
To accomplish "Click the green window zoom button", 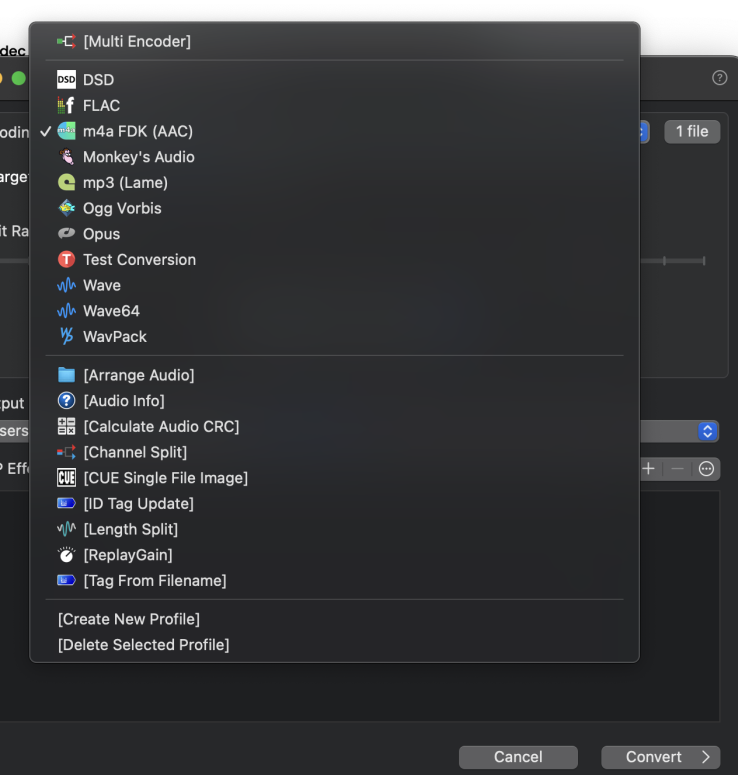I will tap(18, 78).
